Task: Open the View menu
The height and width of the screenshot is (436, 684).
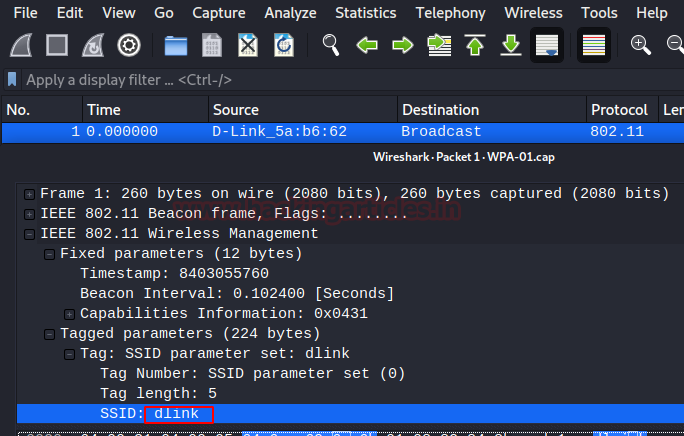Action: pyautogui.click(x=119, y=13)
